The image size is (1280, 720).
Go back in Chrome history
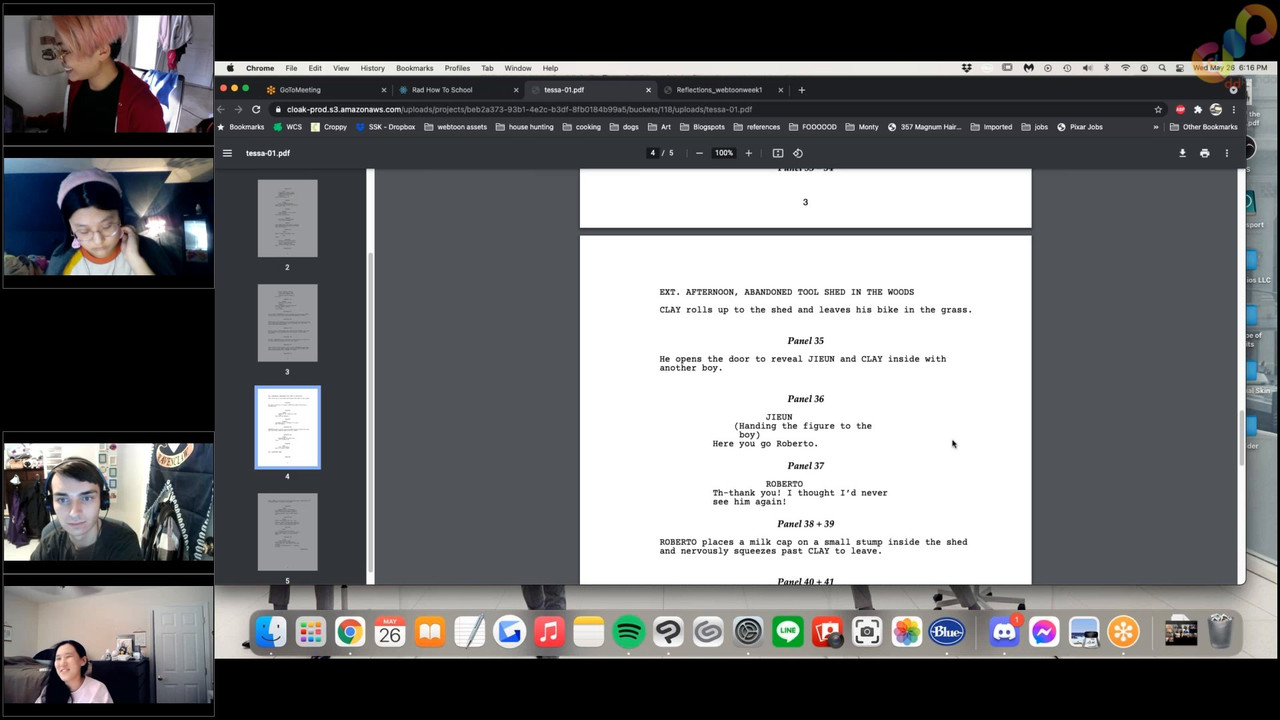223,109
